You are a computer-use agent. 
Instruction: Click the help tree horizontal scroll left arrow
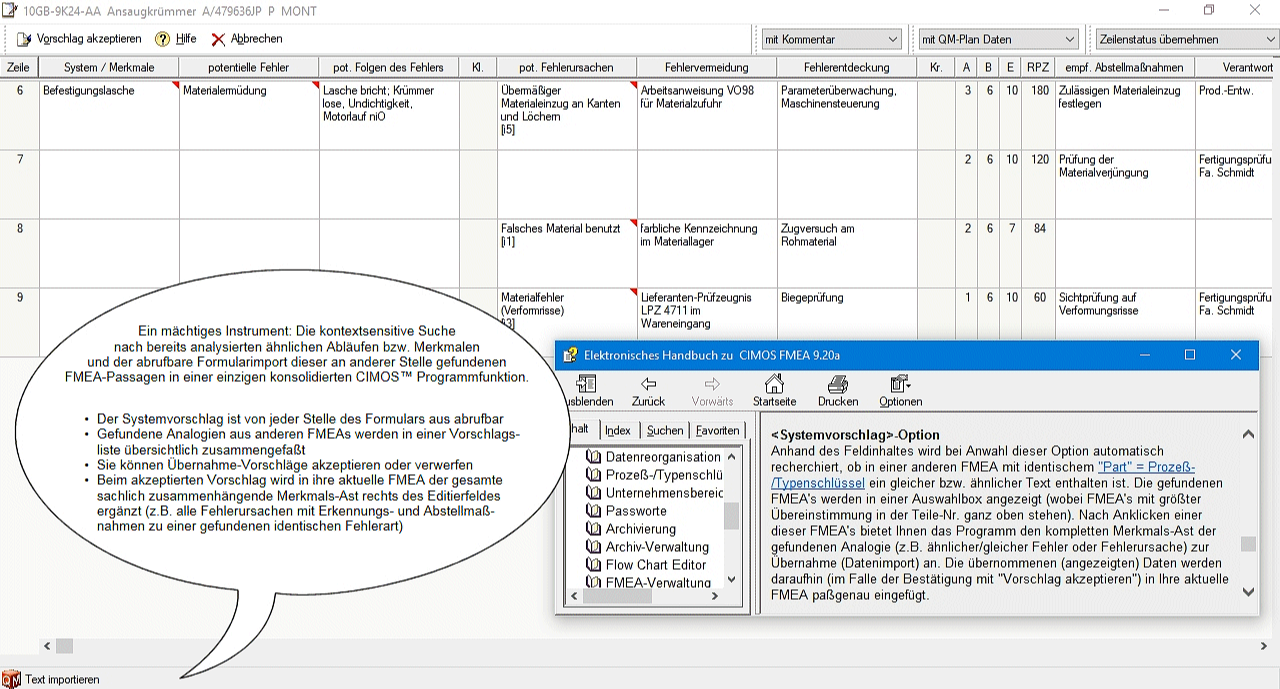573,596
